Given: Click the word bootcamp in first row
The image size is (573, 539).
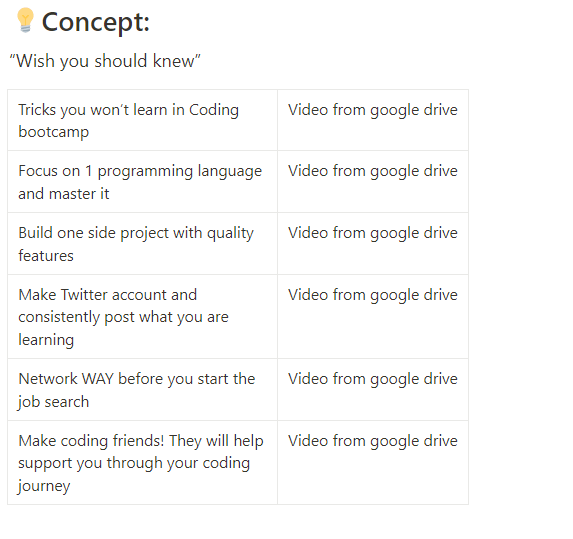Looking at the screenshot, I should tap(54, 132).
